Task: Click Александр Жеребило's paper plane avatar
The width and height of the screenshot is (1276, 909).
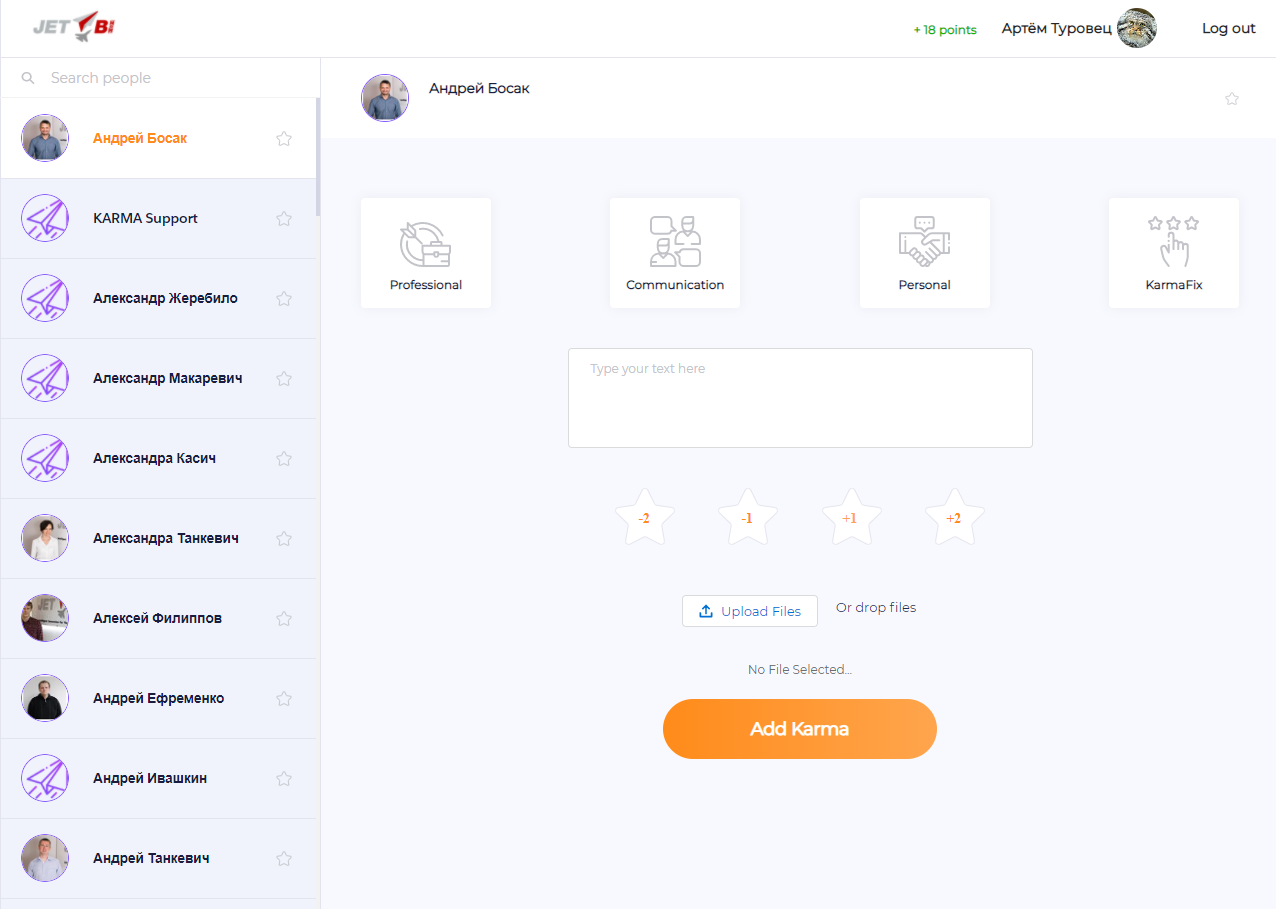Action: (45, 298)
